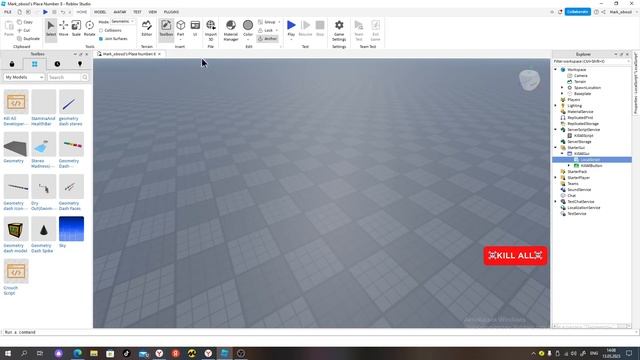Select the Kill All Developer model thumbnail
The width and height of the screenshot is (640, 360).
[x=16, y=102]
